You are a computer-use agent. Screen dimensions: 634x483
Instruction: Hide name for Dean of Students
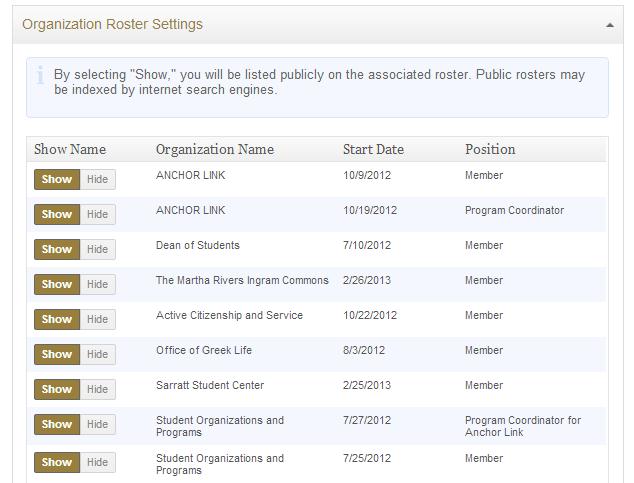pyautogui.click(x=97, y=249)
